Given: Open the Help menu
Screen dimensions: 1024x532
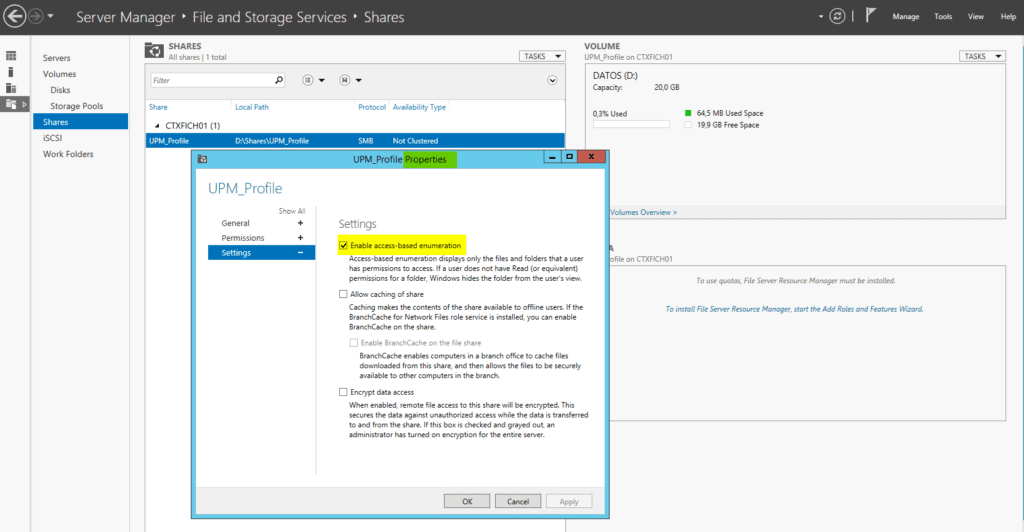Looking at the screenshot, I should [1008, 17].
